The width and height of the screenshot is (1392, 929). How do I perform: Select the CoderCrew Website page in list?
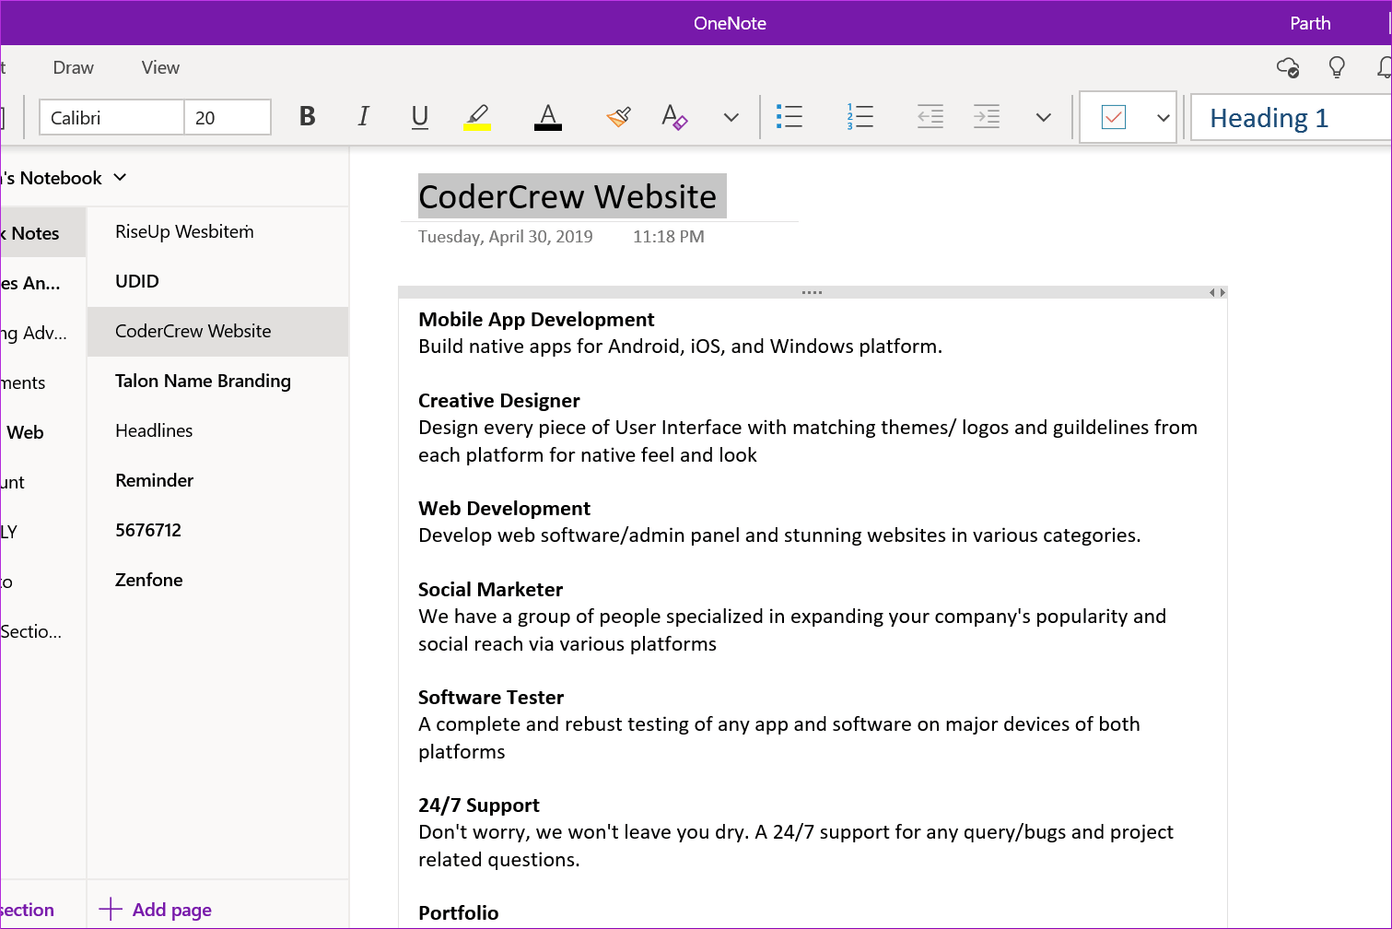[218, 331]
